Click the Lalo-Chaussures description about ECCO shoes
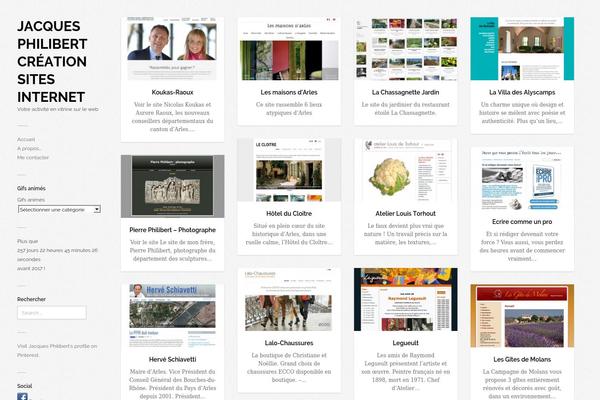This screenshot has height=400, width=600. pyautogui.click(x=289, y=367)
